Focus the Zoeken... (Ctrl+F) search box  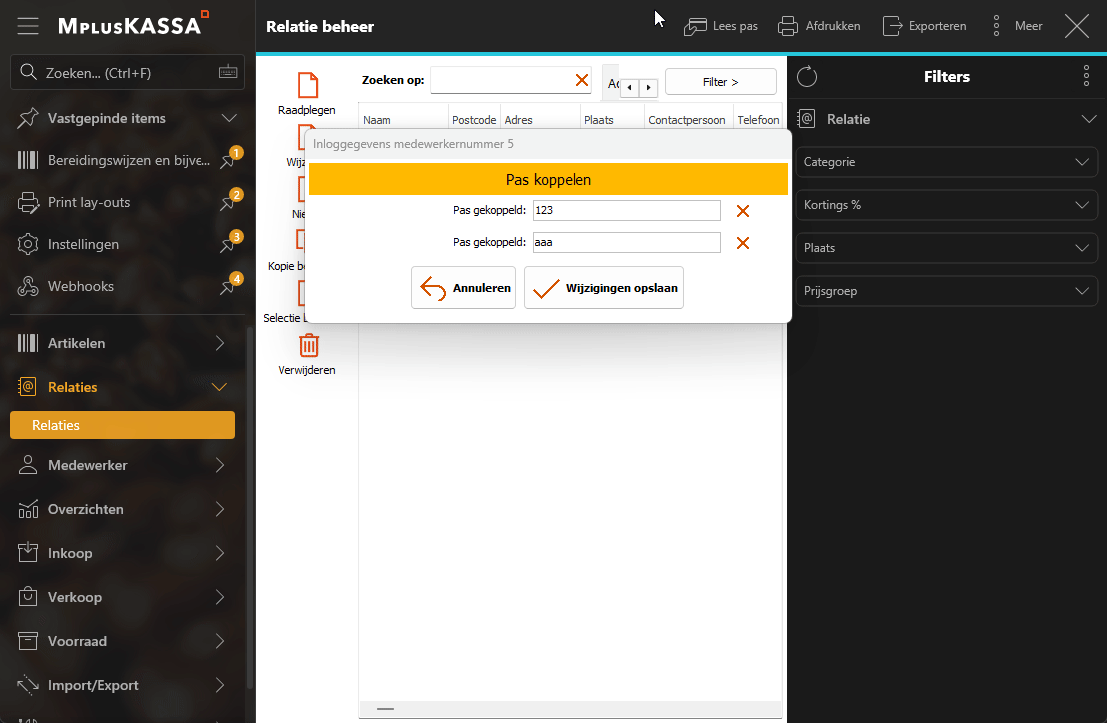pyautogui.click(x=128, y=72)
